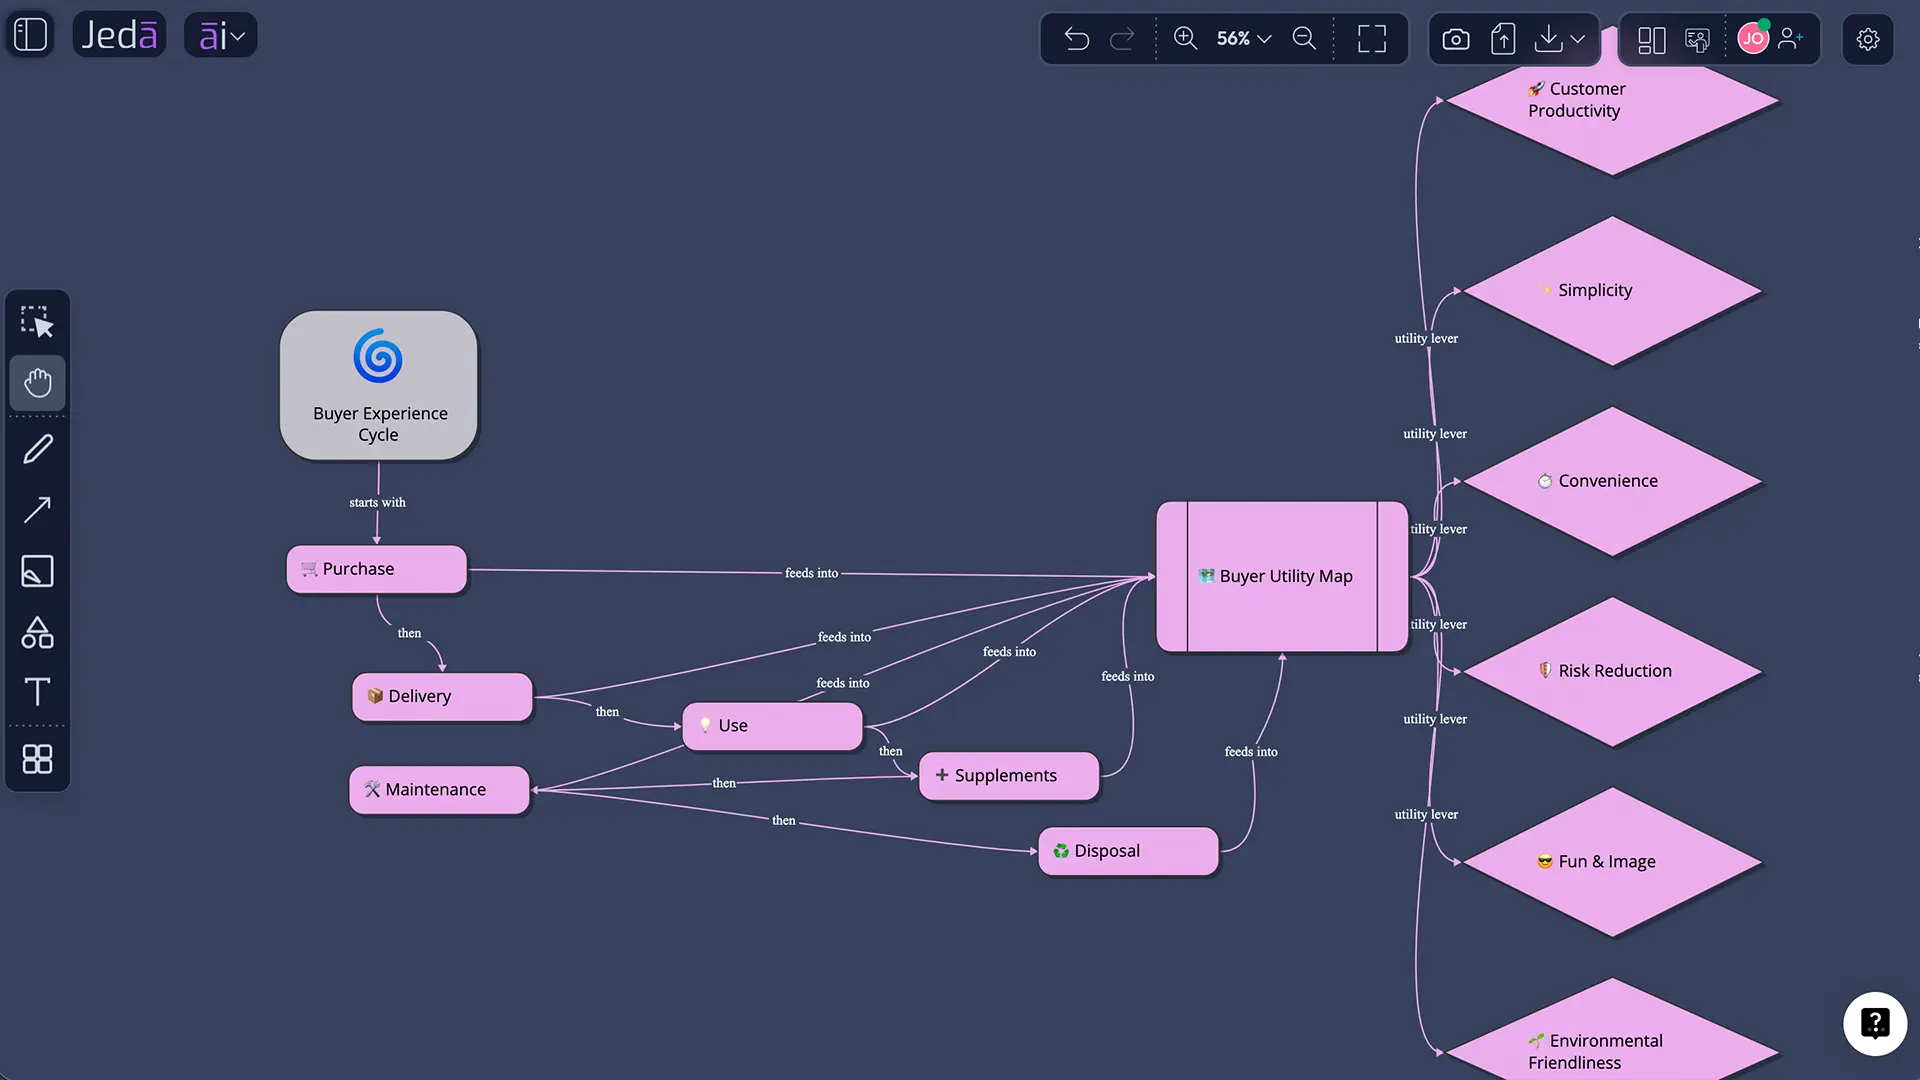The image size is (1920, 1080).
Task: Open the shapes tool
Action: click(37, 632)
